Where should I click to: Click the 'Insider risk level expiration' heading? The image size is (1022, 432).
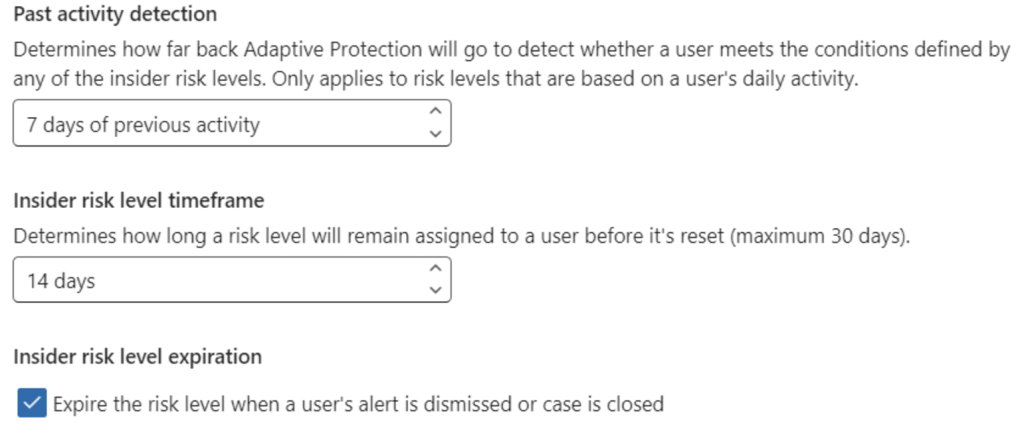tap(137, 356)
